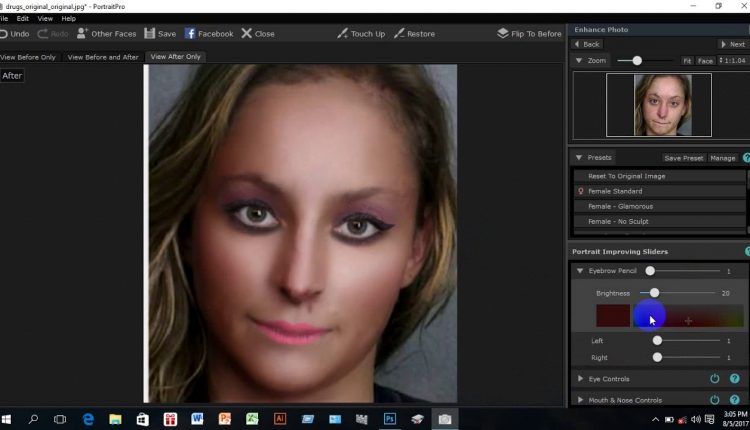Click the Save floppy disk icon
The width and height of the screenshot is (750, 430).
pyautogui.click(x=149, y=33)
